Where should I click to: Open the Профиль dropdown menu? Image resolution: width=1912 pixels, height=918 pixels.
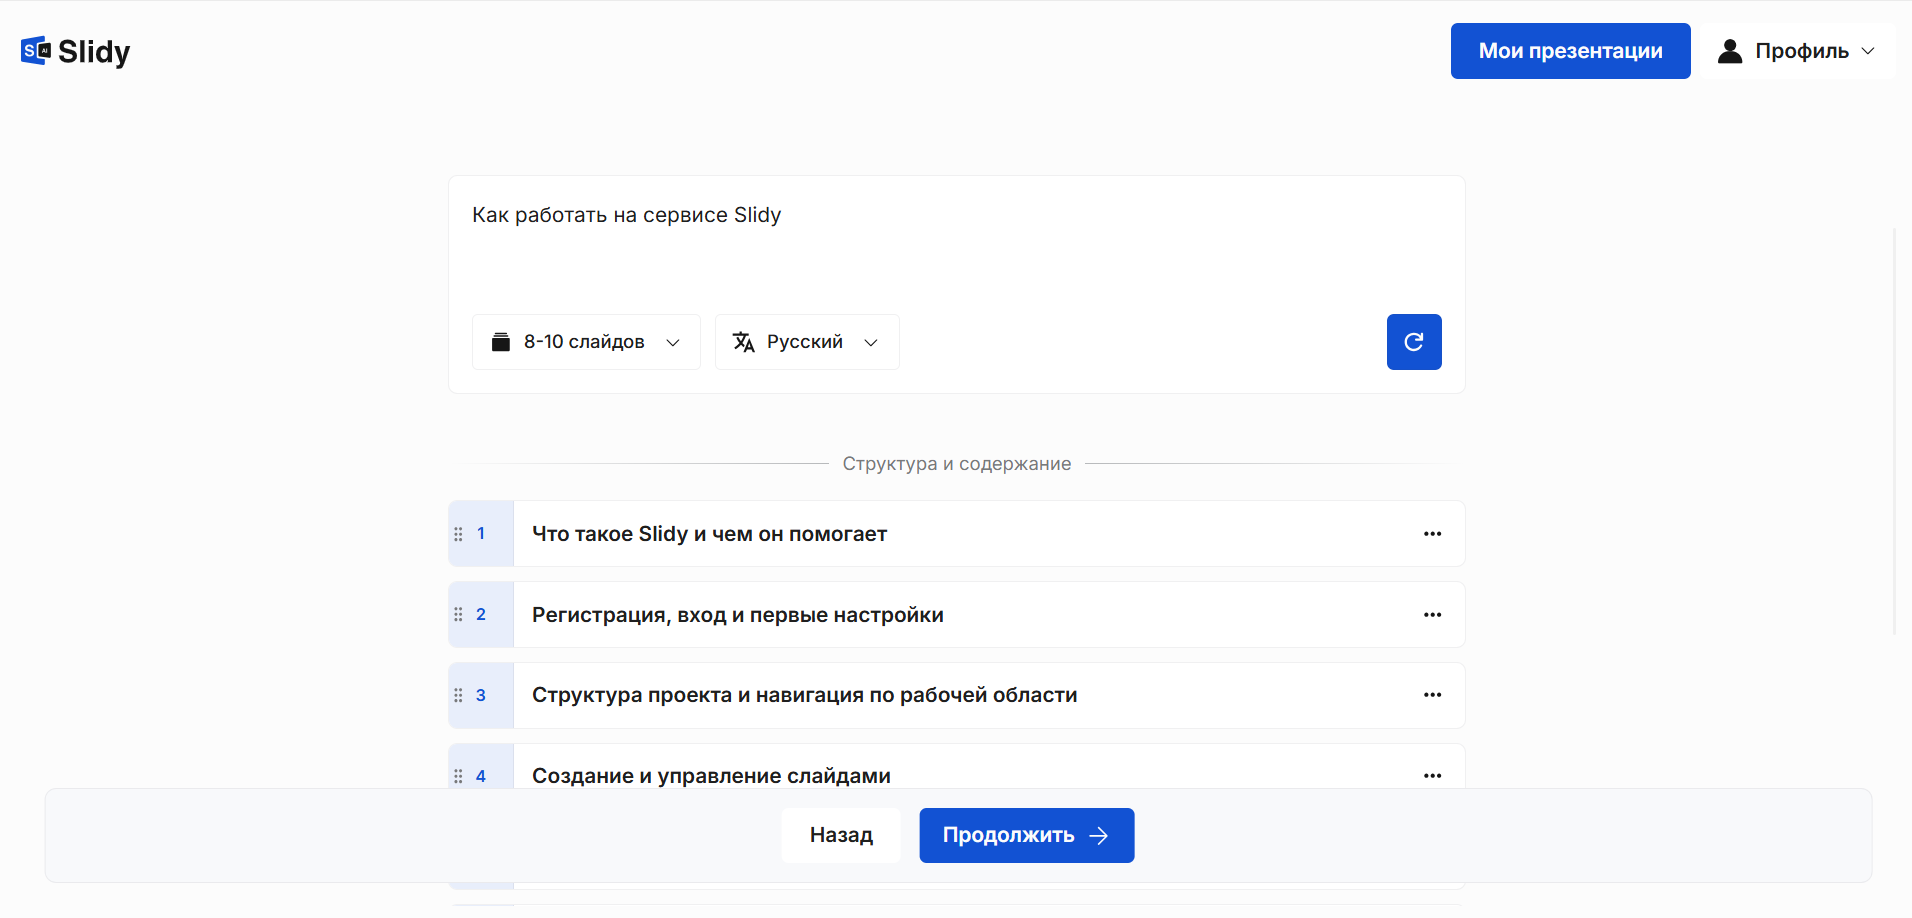tap(1797, 51)
